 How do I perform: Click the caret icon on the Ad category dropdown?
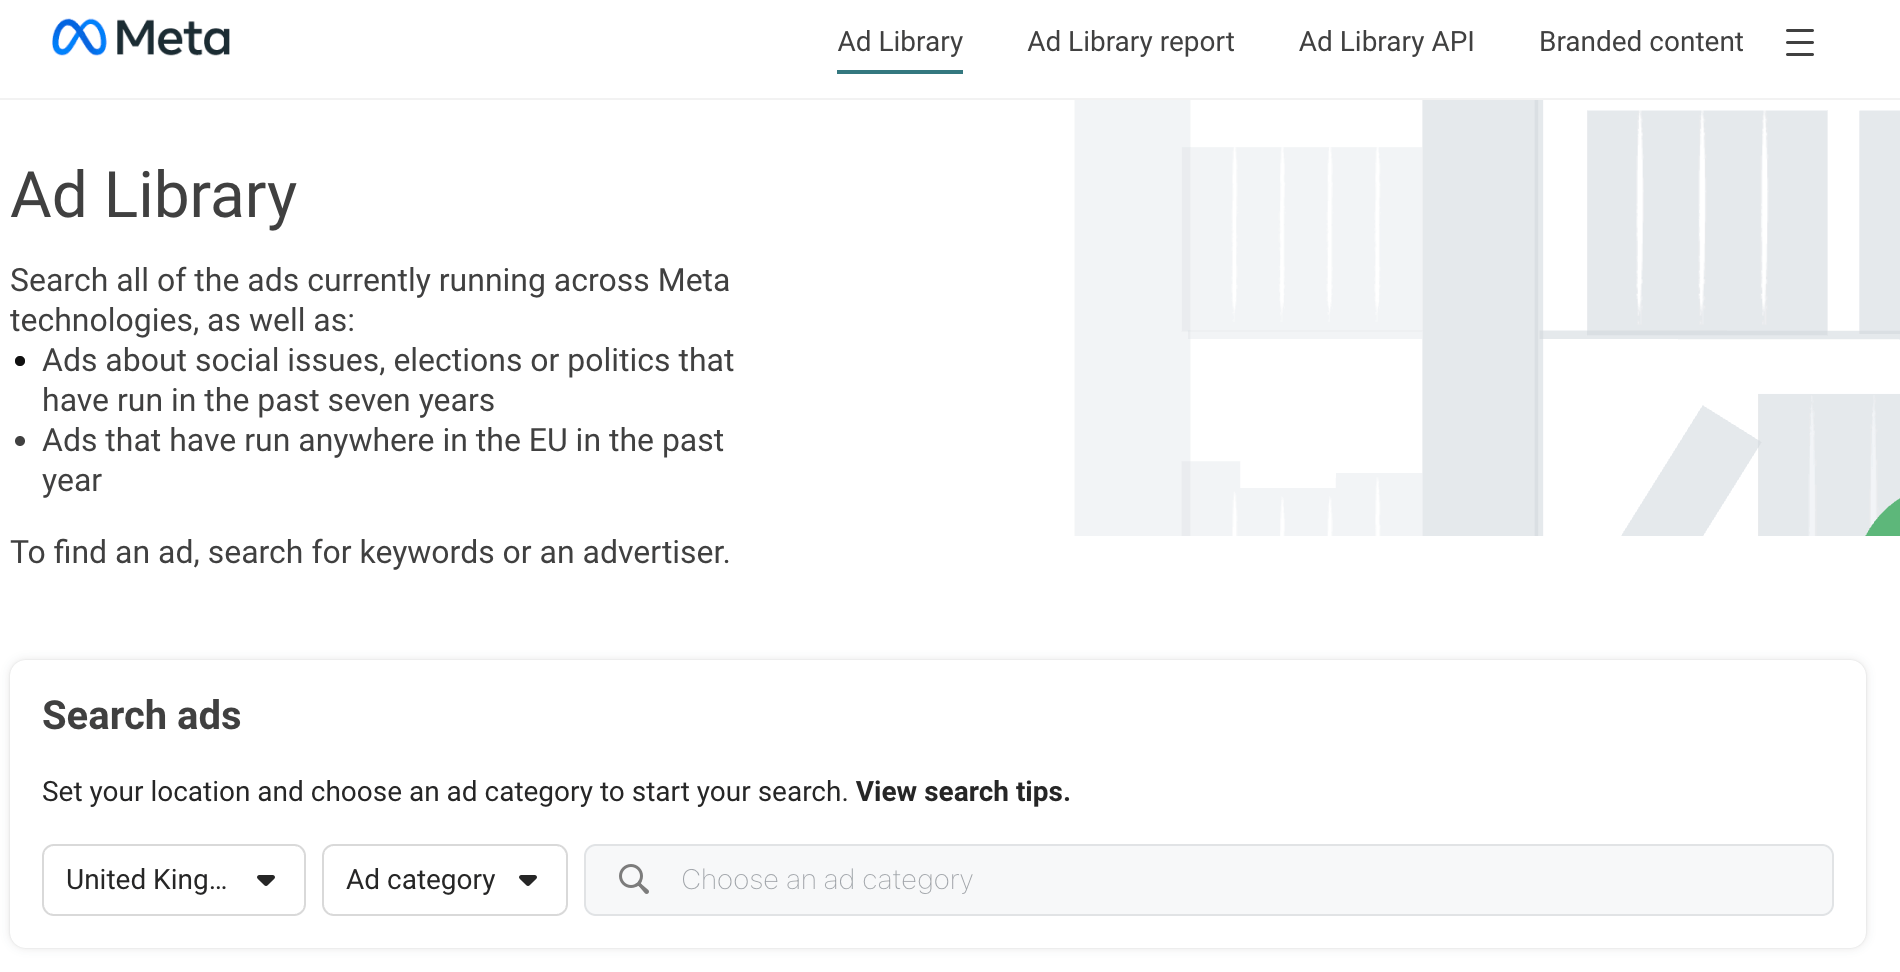tap(529, 880)
